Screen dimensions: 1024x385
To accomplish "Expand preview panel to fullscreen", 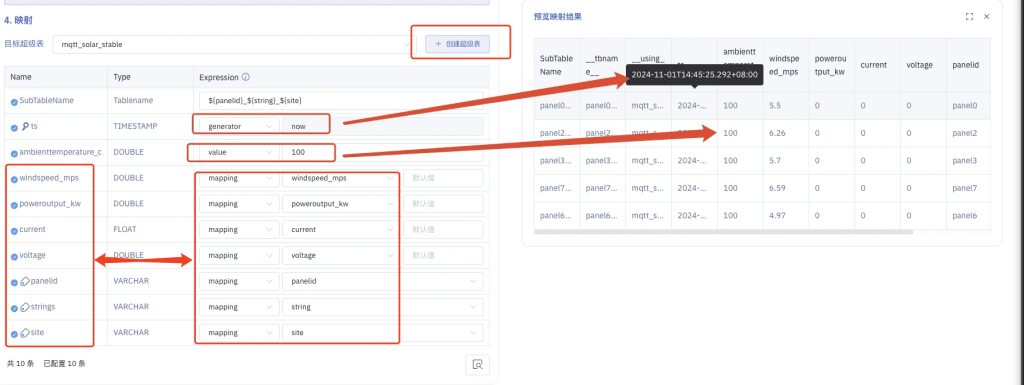I will pyautogui.click(x=970, y=17).
